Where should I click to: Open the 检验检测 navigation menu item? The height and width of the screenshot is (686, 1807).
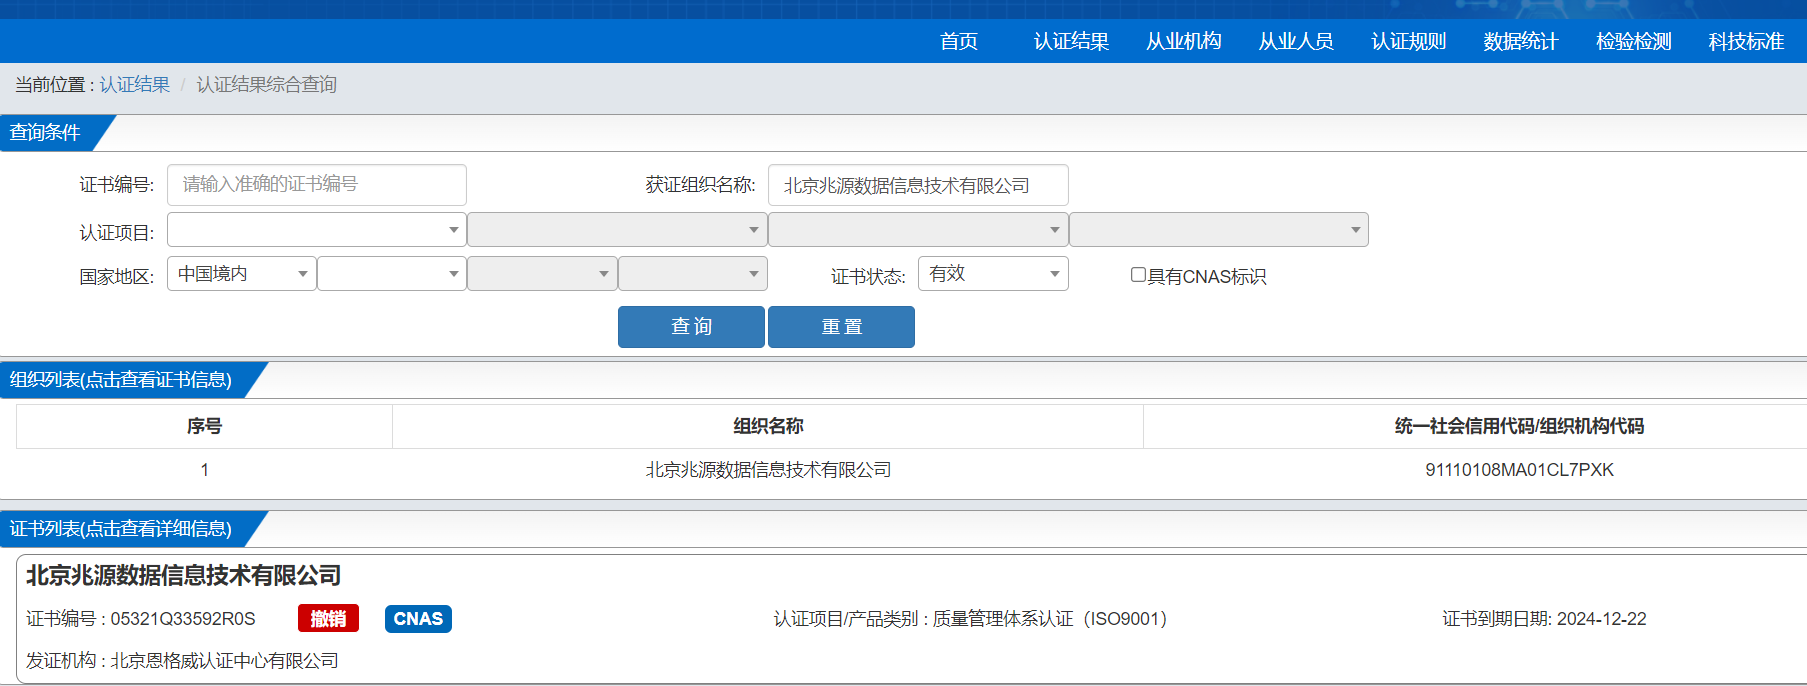1633,41
